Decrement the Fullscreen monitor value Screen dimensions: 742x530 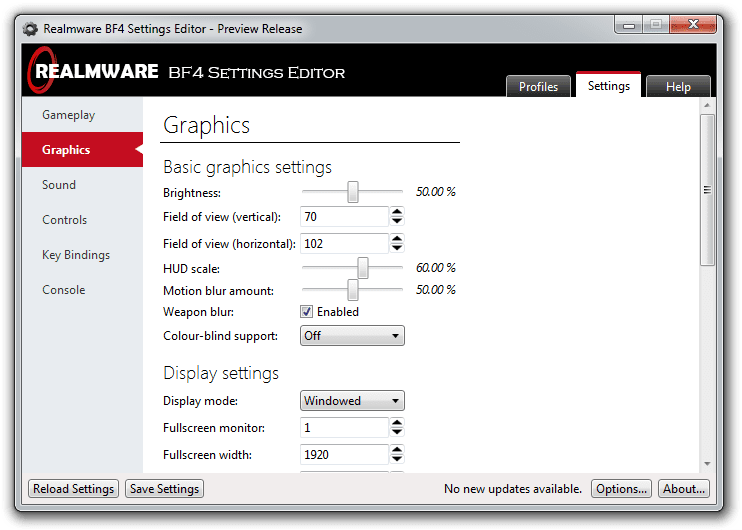[397, 433]
